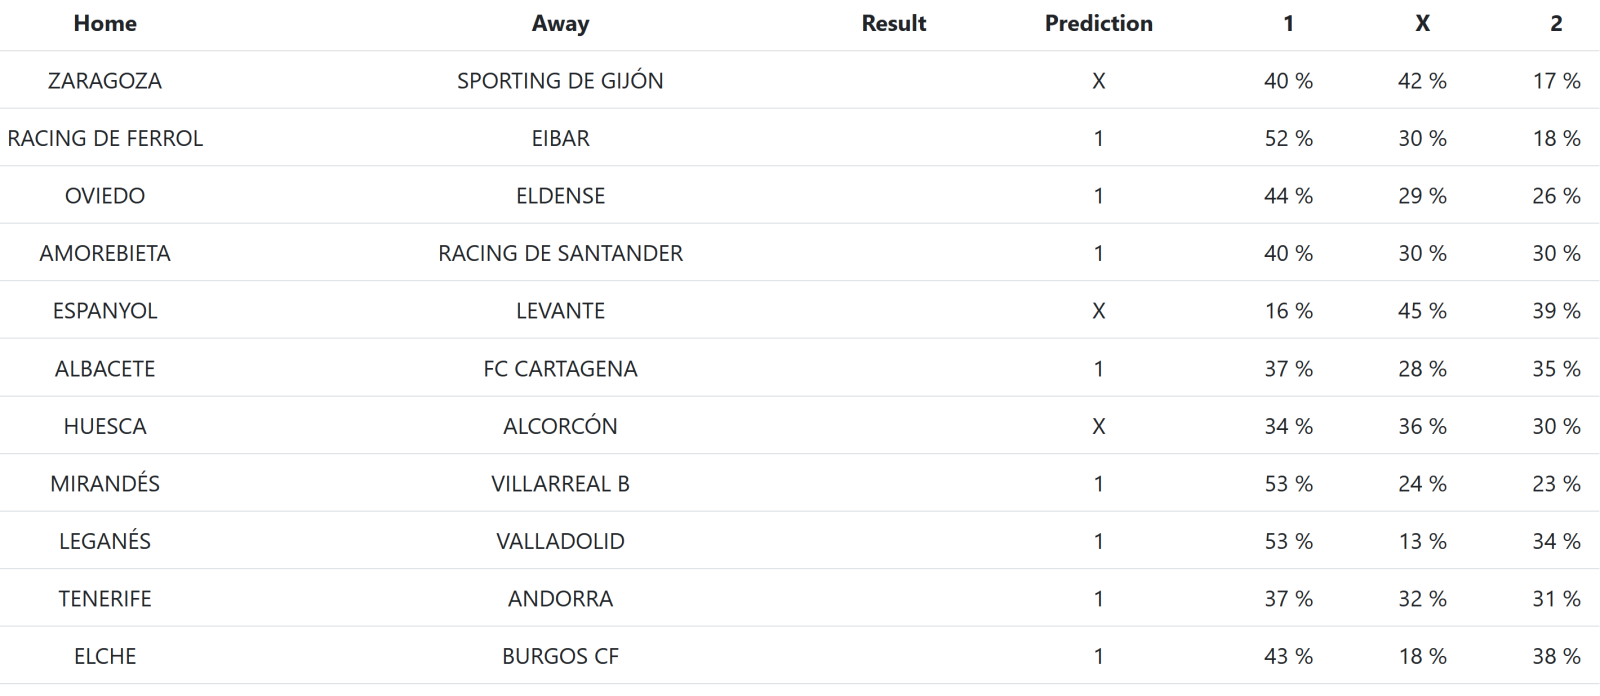Viewport: 1600px width, 696px height.
Task: Select the RACING DE FERROL cell
Action: [105, 139]
